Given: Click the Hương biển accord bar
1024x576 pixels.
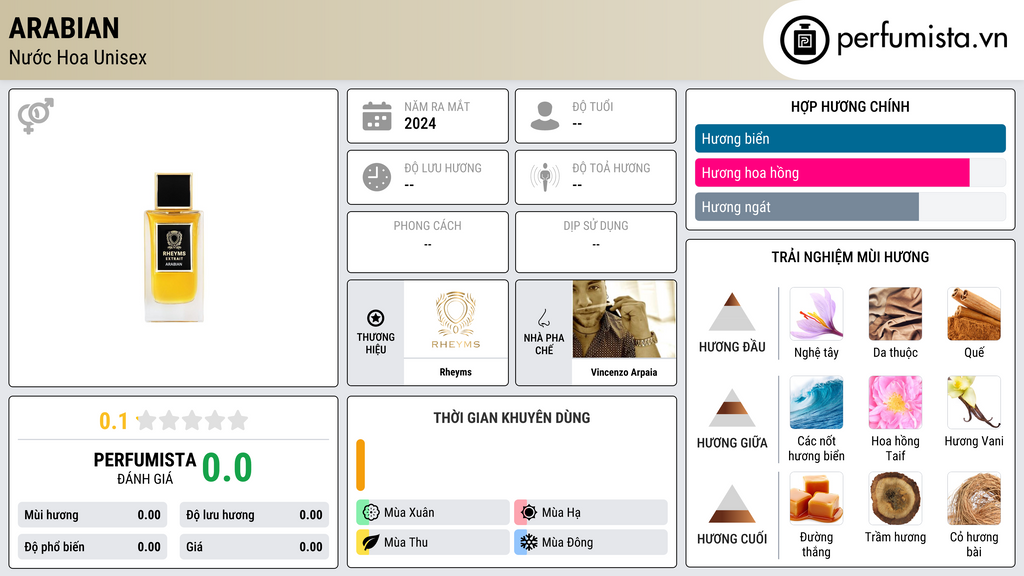Looking at the screenshot, I should 850,138.
